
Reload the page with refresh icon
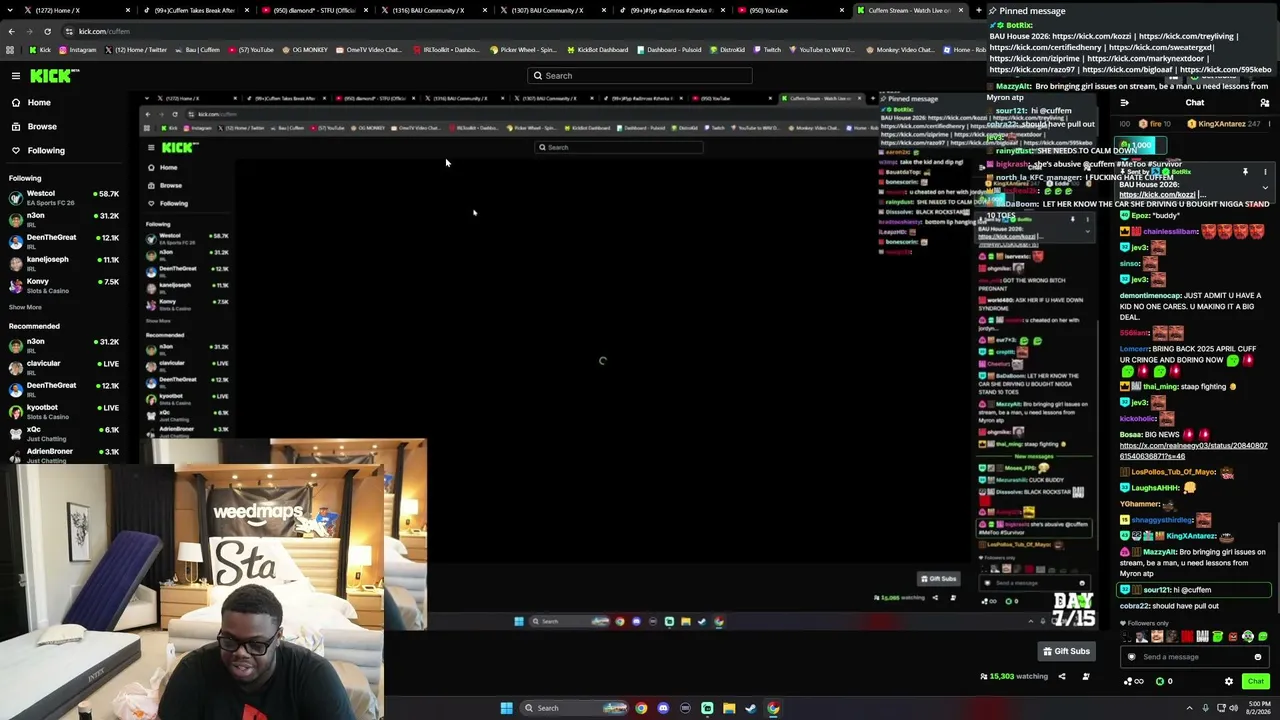[x=47, y=31]
